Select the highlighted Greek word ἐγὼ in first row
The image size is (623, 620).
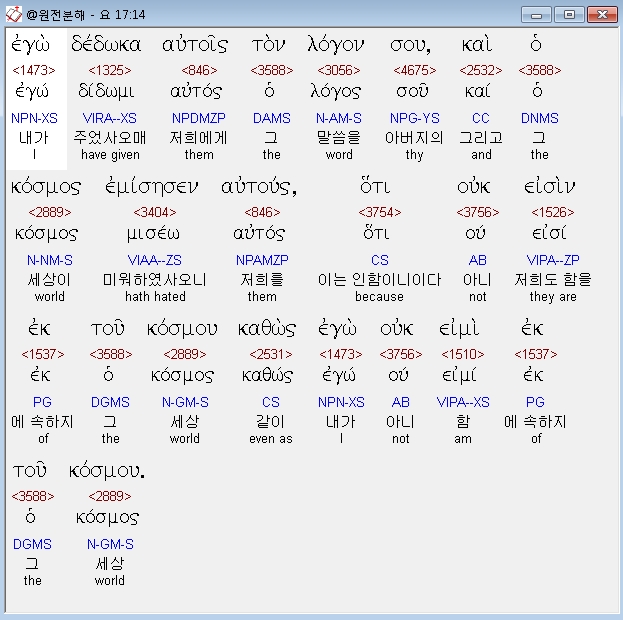click(30, 44)
